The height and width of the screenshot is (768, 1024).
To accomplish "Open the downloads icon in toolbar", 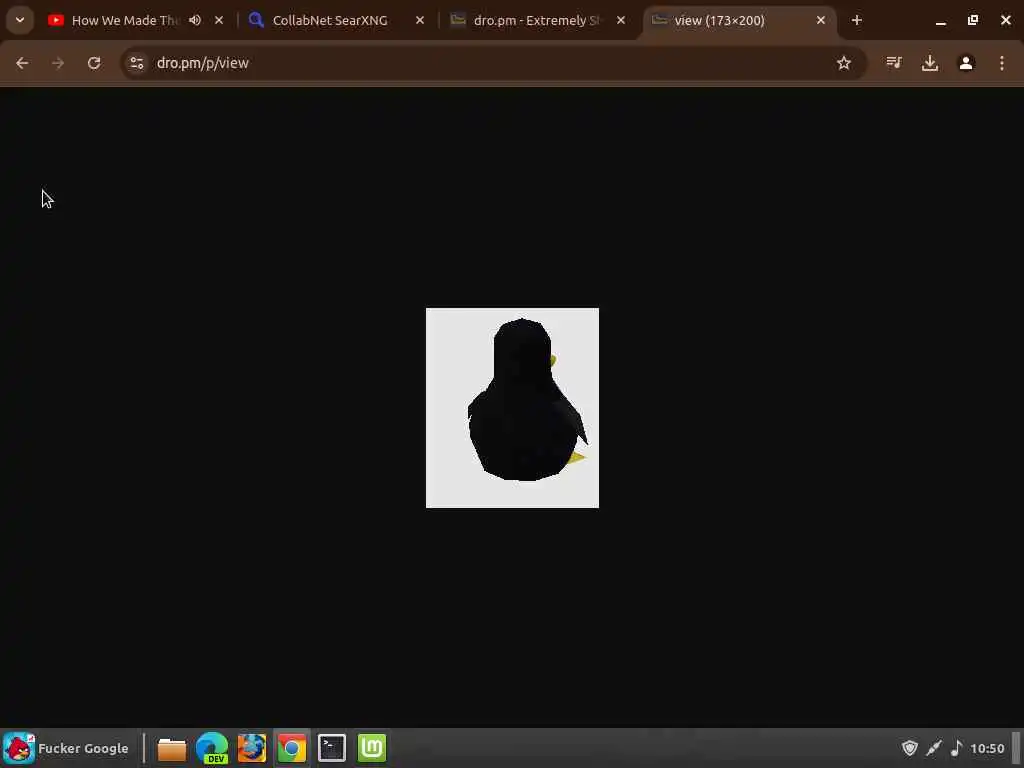I will [x=930, y=63].
